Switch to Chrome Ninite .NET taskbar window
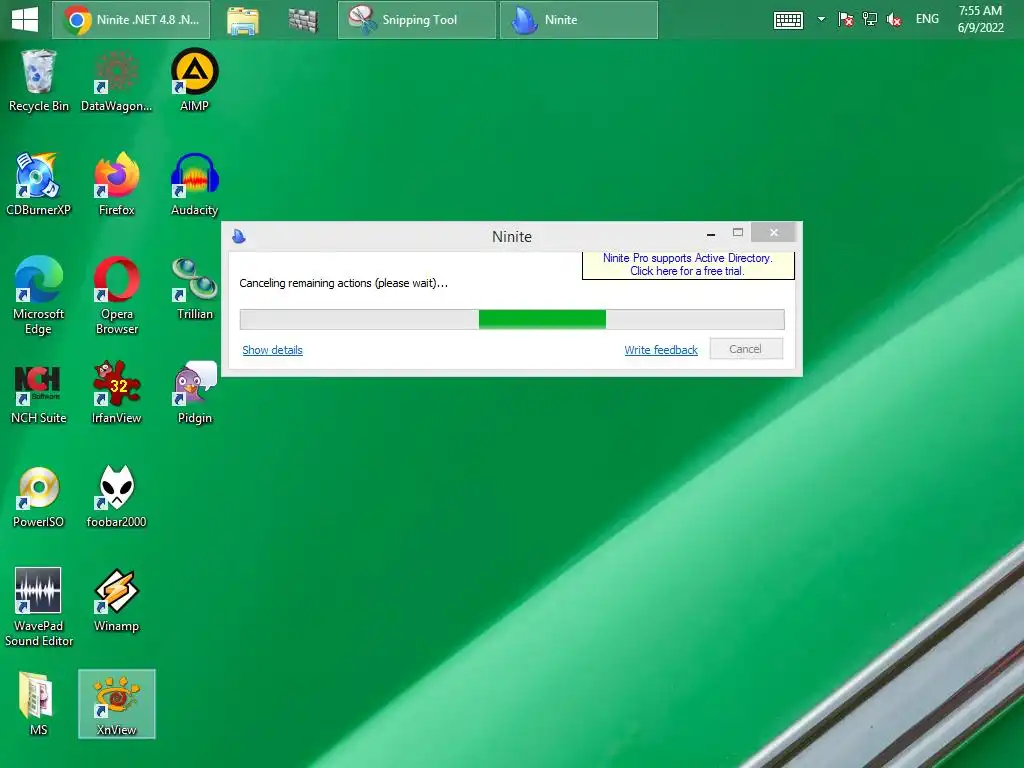Viewport: 1024px width, 768px height. point(131,20)
